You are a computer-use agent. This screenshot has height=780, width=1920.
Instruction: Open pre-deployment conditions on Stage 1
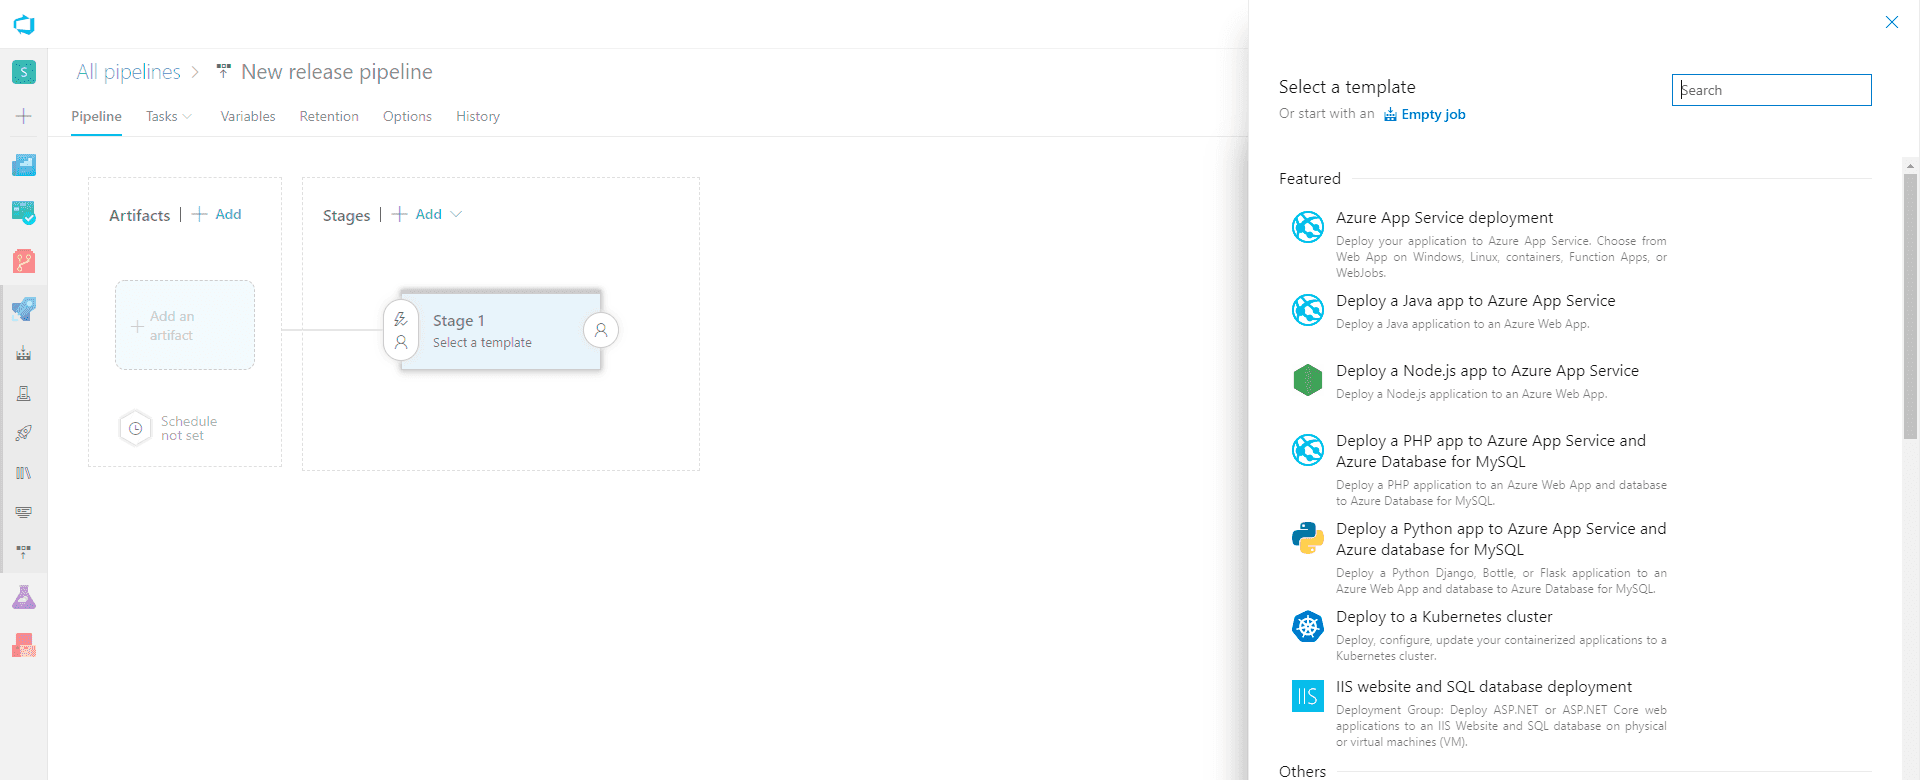[x=401, y=330]
